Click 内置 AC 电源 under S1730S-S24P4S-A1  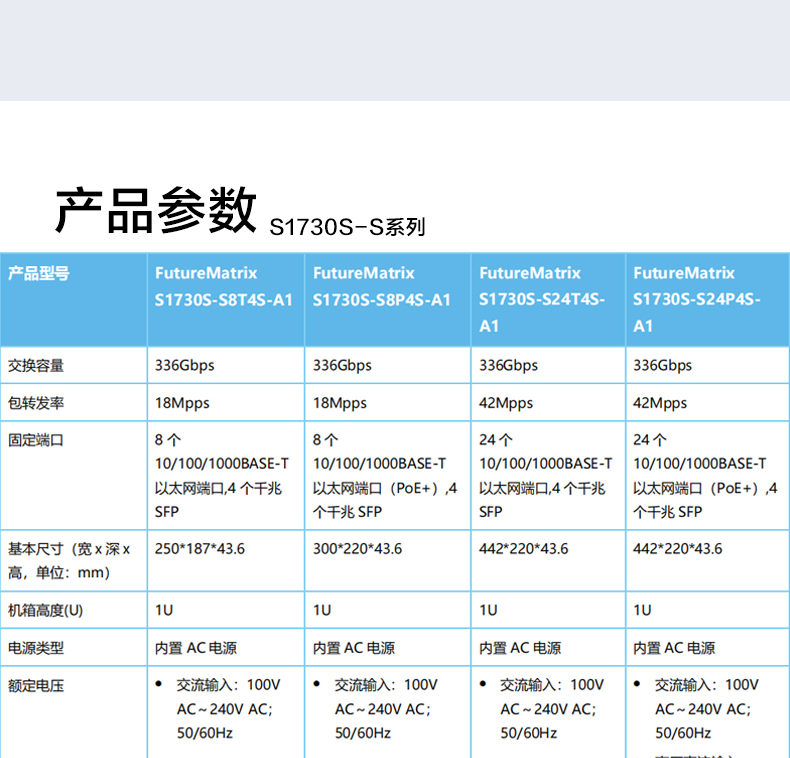(674, 648)
